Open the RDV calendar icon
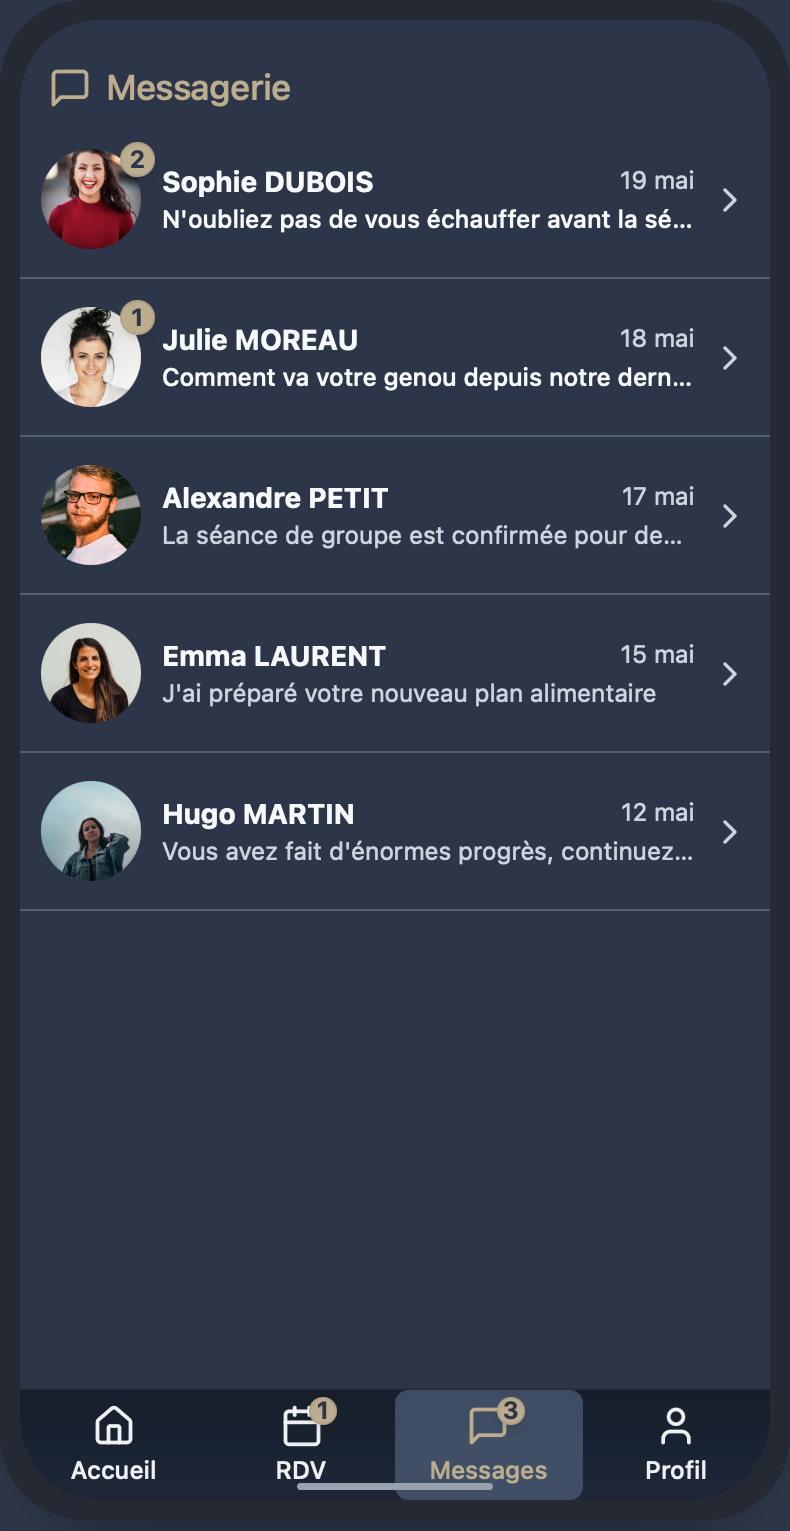790x1531 pixels. pos(301,1426)
